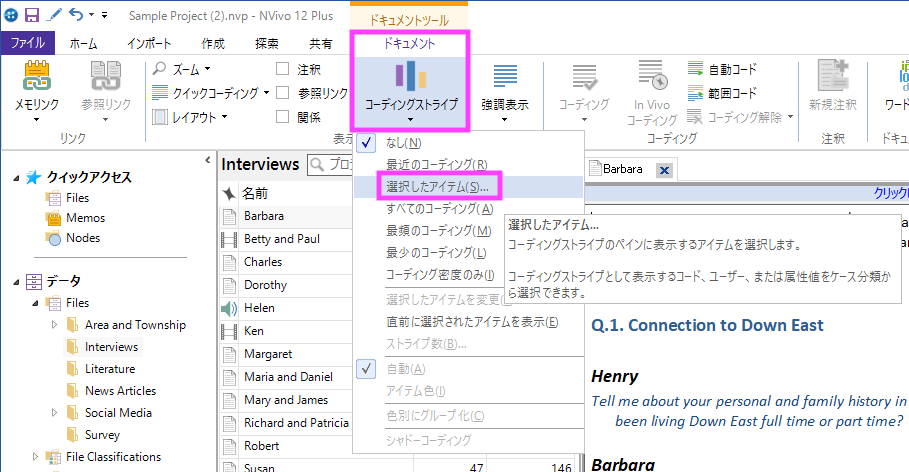The width and height of the screenshot is (909, 472).
Task: Click the undo arrow icon
Action: [x=76, y=15]
